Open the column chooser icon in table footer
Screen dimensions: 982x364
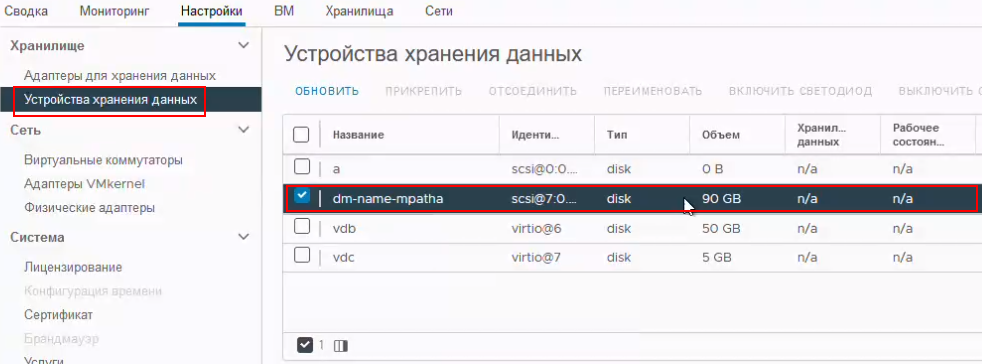tap(341, 345)
